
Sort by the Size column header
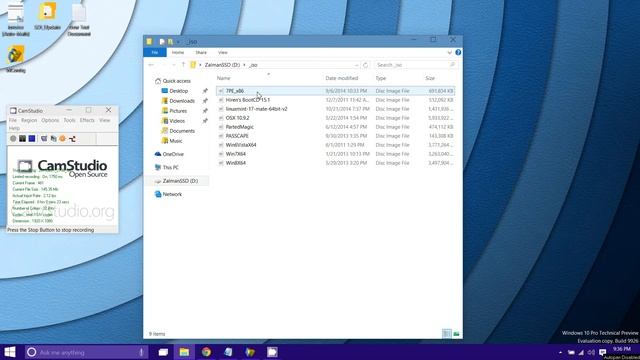[430, 78]
